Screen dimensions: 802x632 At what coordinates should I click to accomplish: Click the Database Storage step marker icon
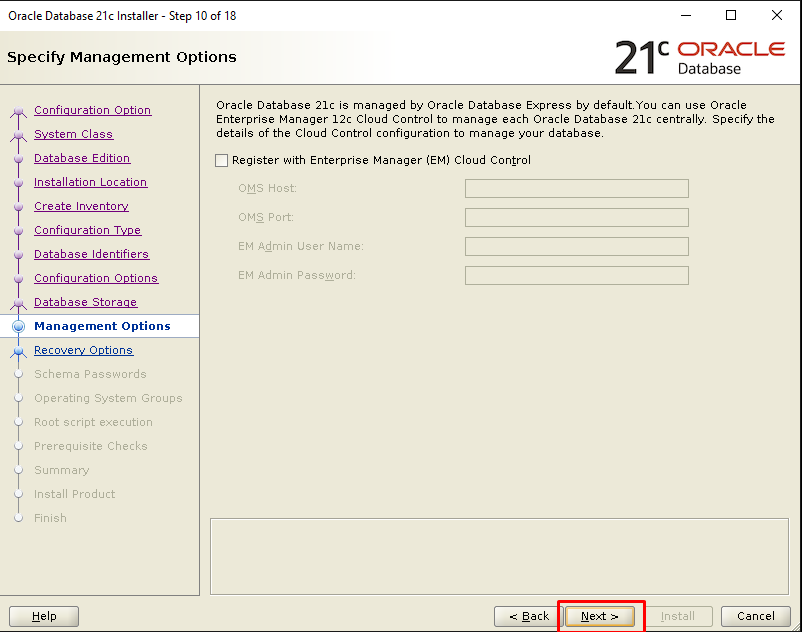[18, 303]
